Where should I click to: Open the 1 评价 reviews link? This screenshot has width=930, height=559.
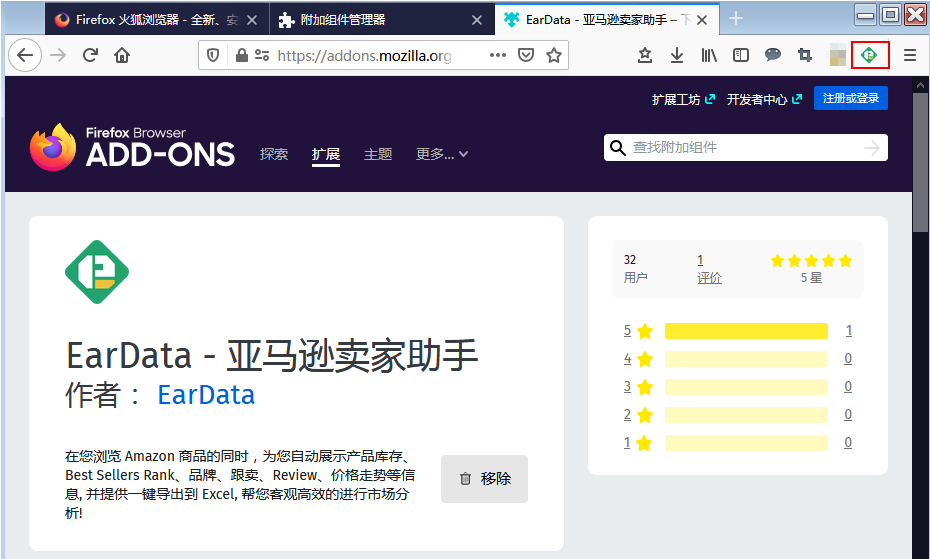tap(709, 269)
